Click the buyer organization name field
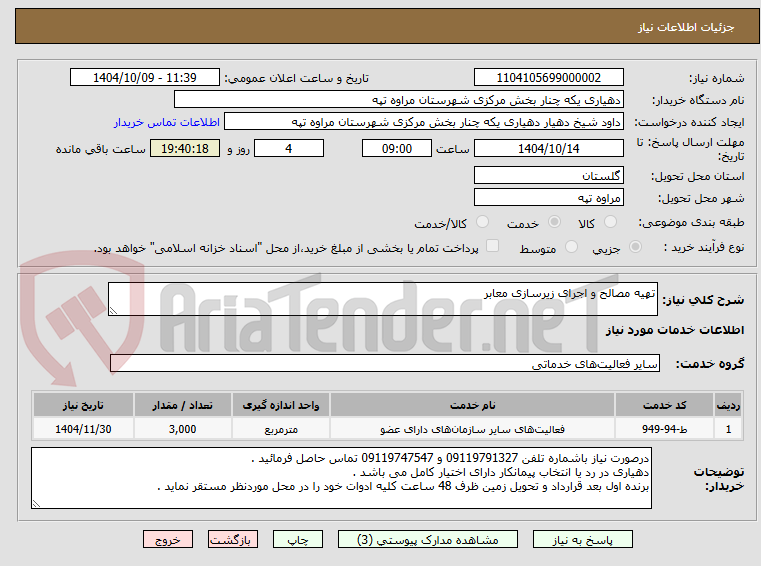The width and height of the screenshot is (761, 566). pos(398,100)
